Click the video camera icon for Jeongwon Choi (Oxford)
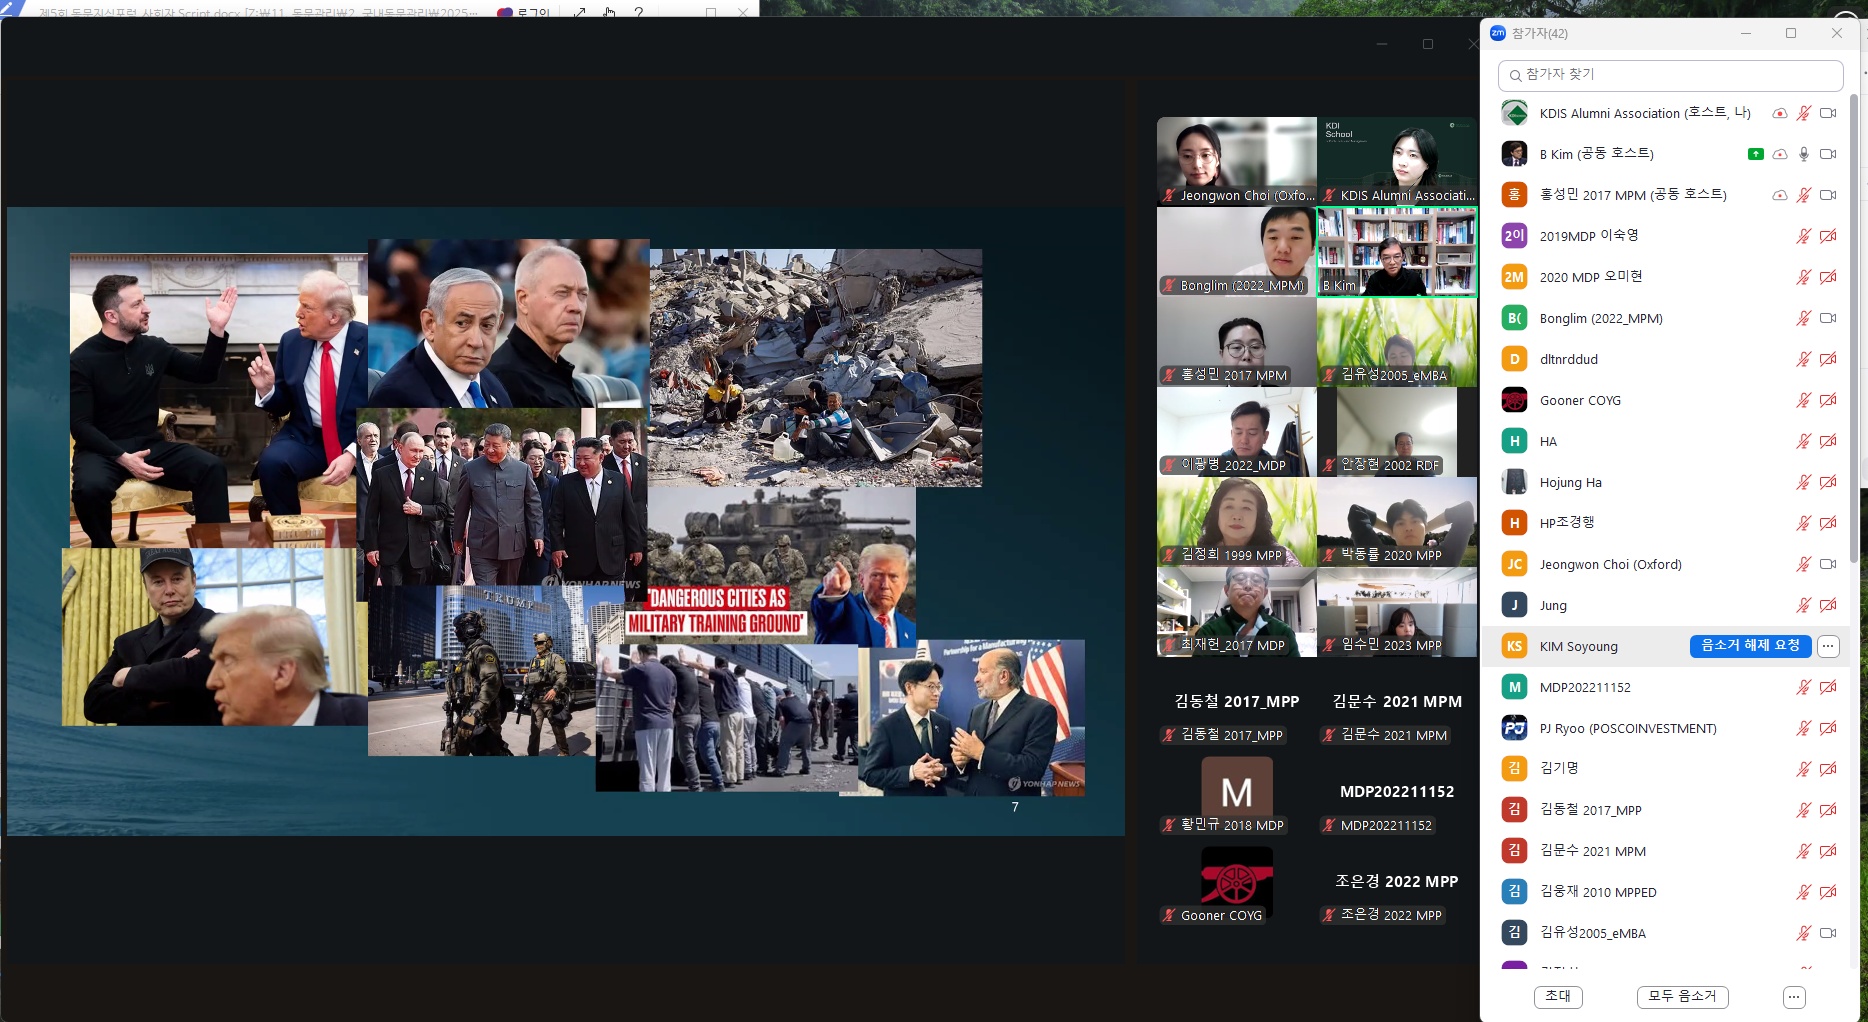 [x=1828, y=564]
